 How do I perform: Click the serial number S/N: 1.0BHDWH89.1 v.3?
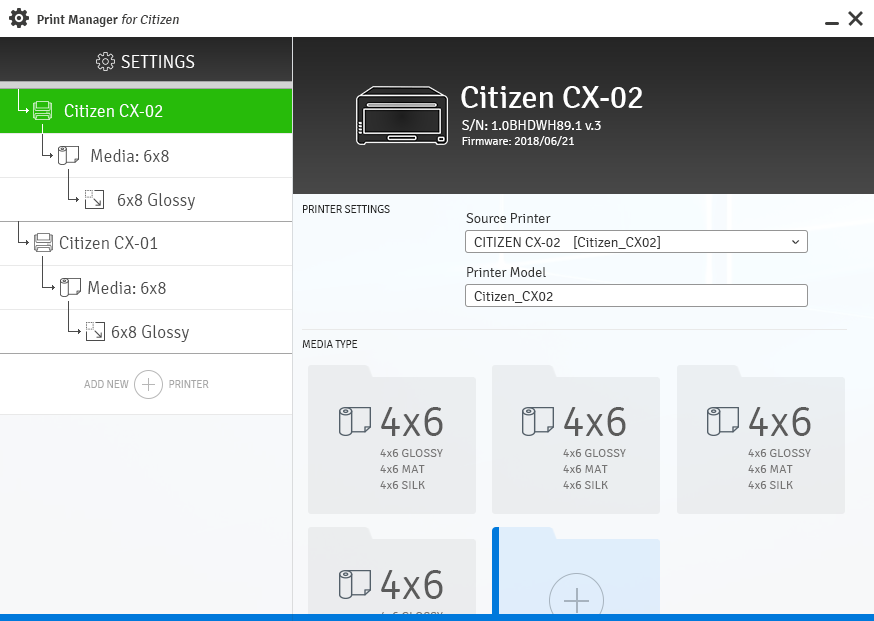[531, 125]
